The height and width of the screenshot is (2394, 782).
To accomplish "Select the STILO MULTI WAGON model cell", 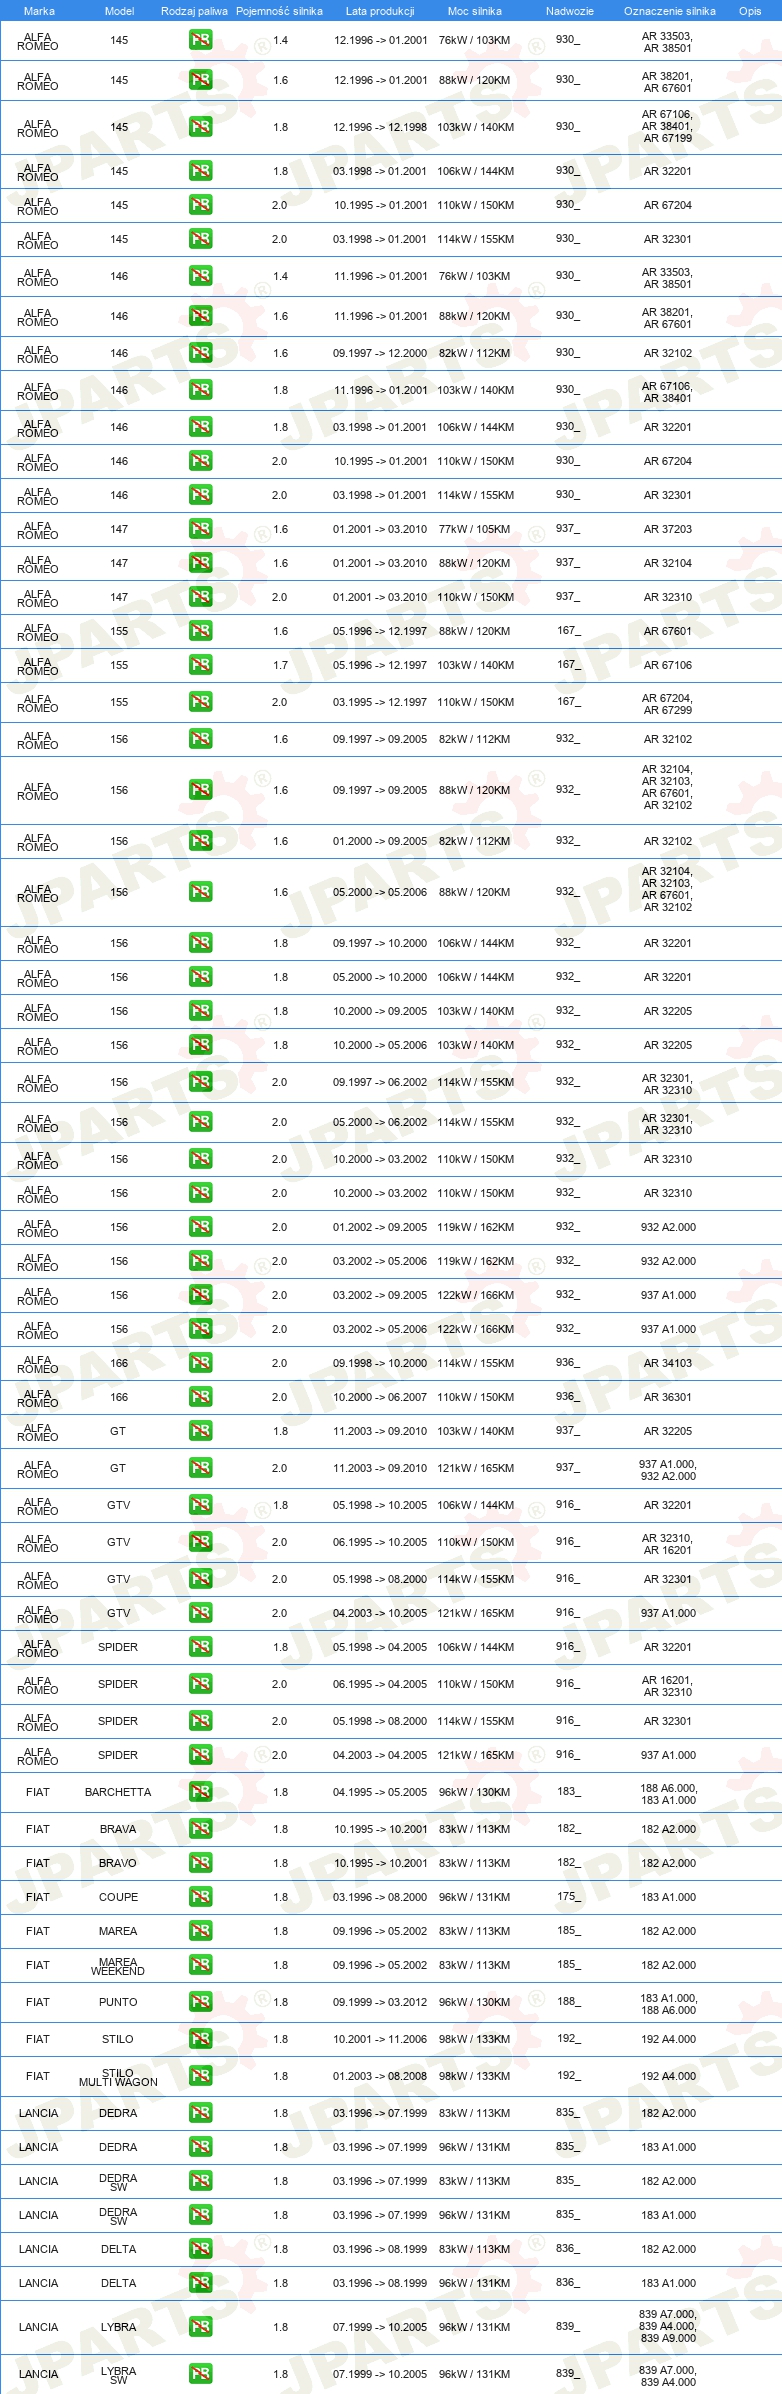I will pyautogui.click(x=118, y=2077).
